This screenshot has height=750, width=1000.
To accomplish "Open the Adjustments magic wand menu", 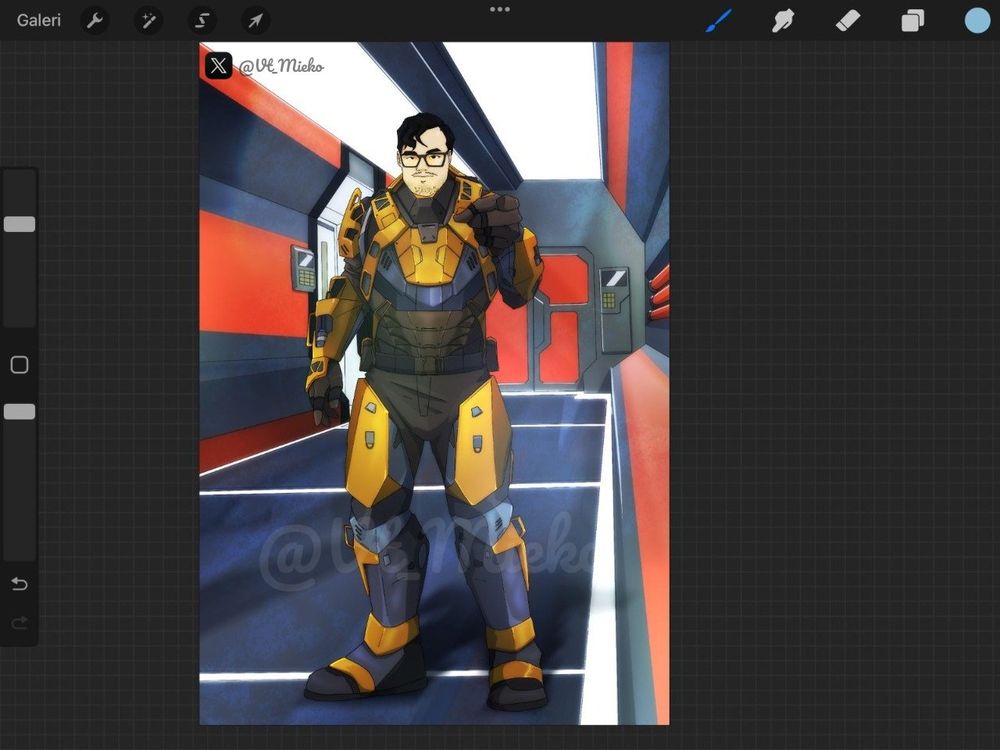I will tap(148, 21).
